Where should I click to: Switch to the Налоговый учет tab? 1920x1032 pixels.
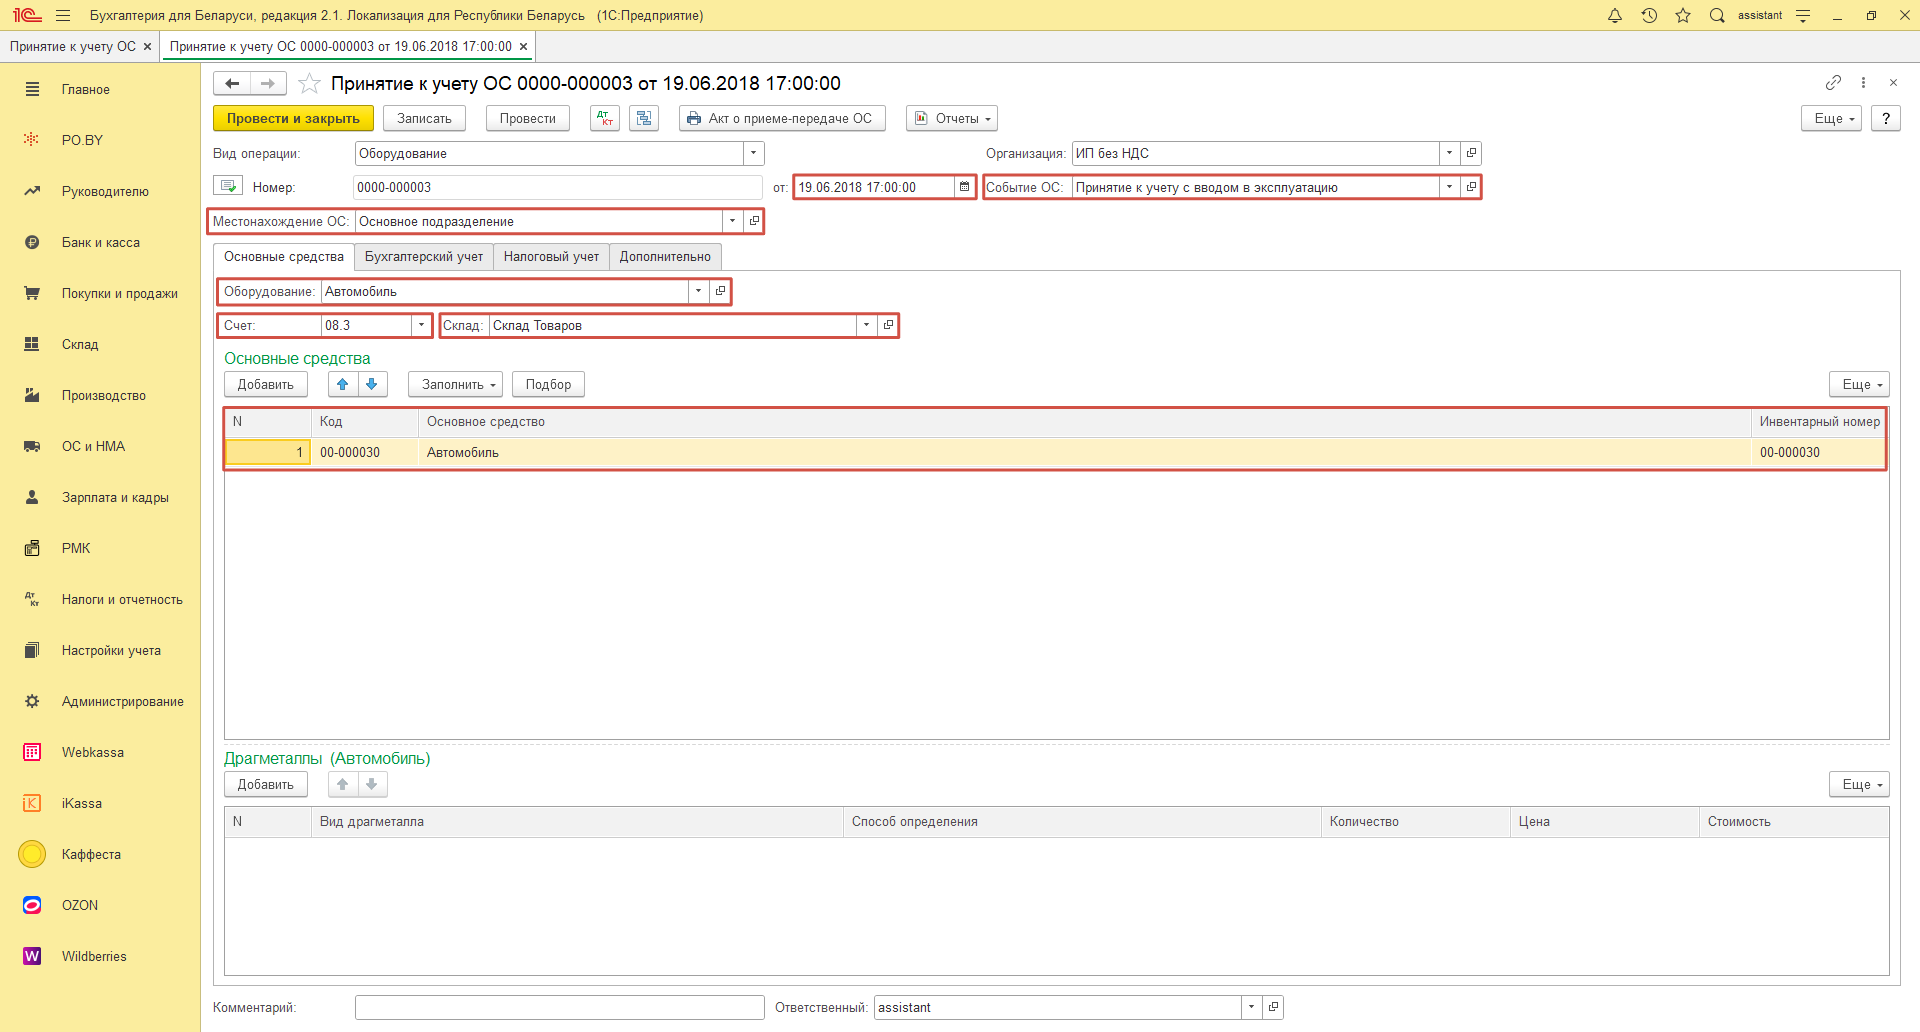click(551, 257)
